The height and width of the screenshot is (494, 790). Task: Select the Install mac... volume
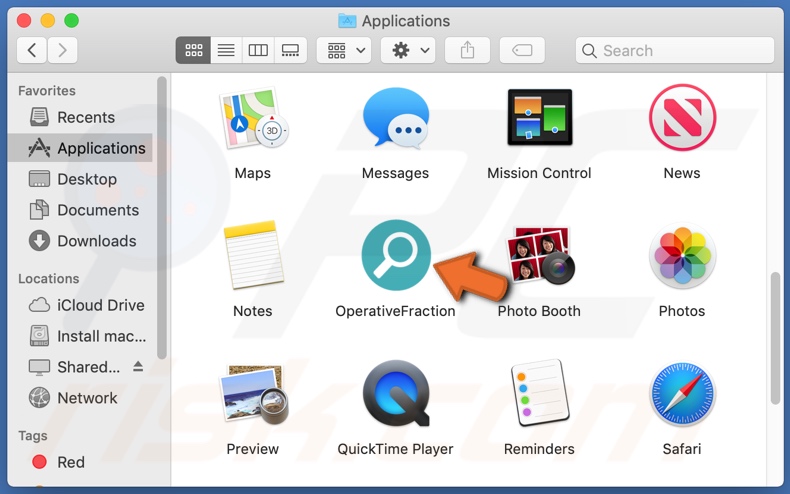pyautogui.click(x=81, y=336)
